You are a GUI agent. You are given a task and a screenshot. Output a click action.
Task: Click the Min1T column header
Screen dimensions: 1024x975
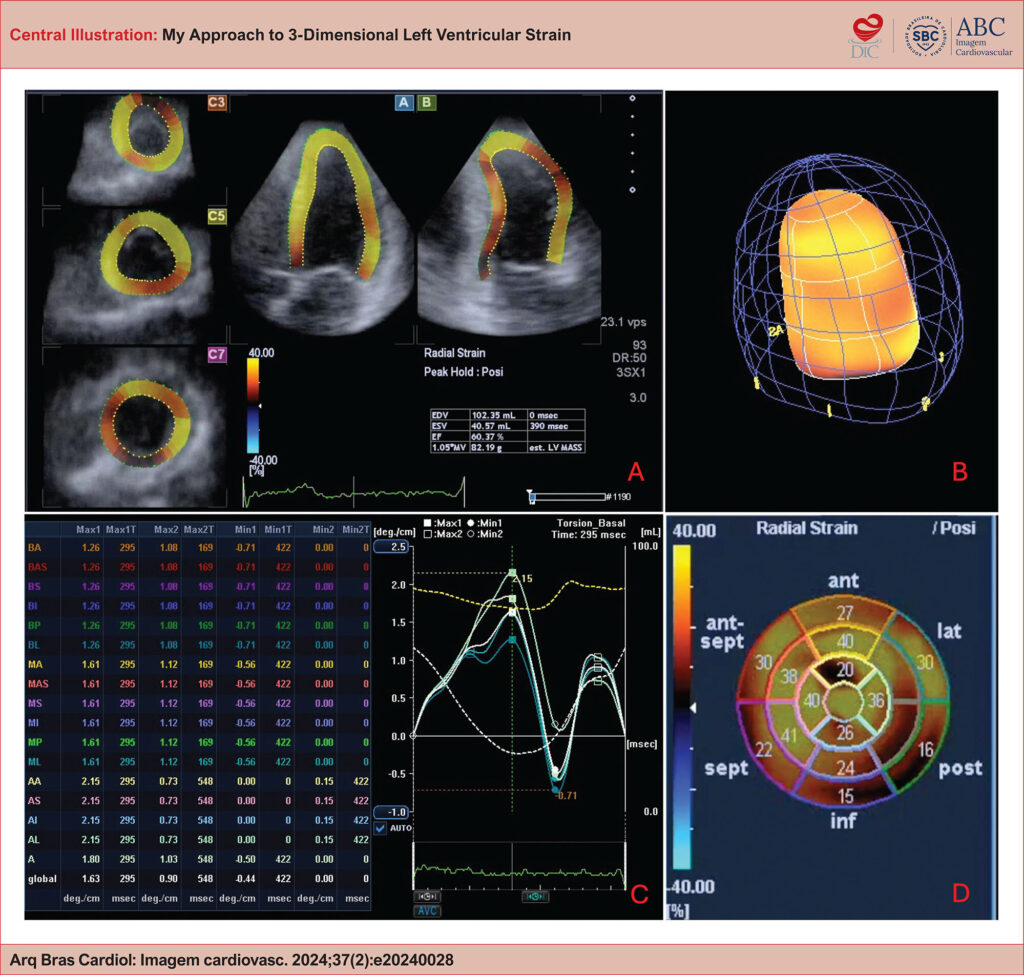coord(279,530)
